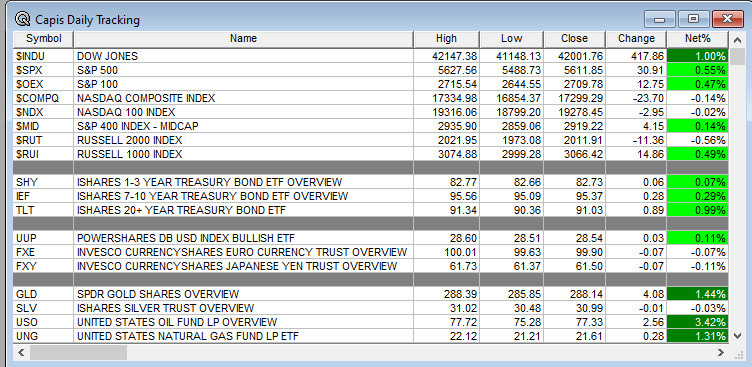Select NASDAQ COMPOSITE INDEX name cell

point(243,98)
